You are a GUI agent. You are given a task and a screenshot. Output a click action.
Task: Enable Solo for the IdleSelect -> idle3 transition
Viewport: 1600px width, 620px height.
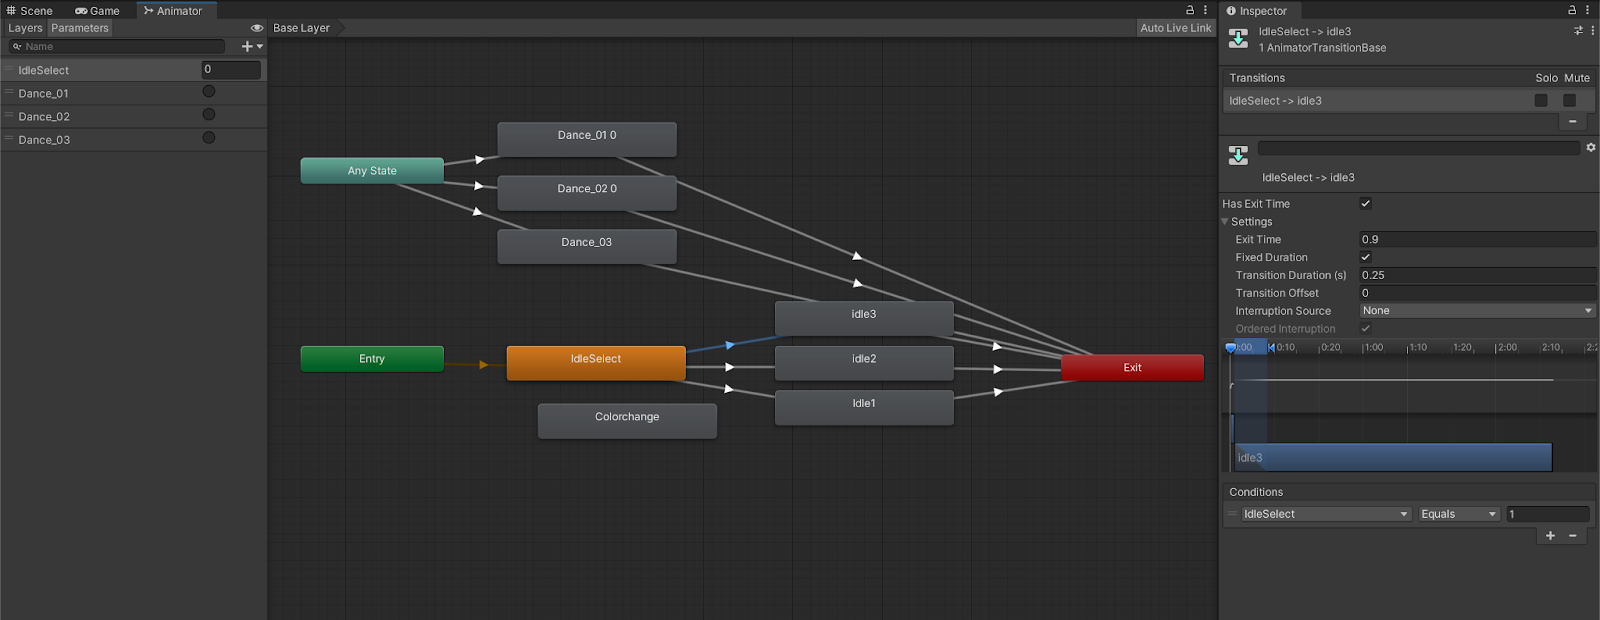pos(1541,101)
